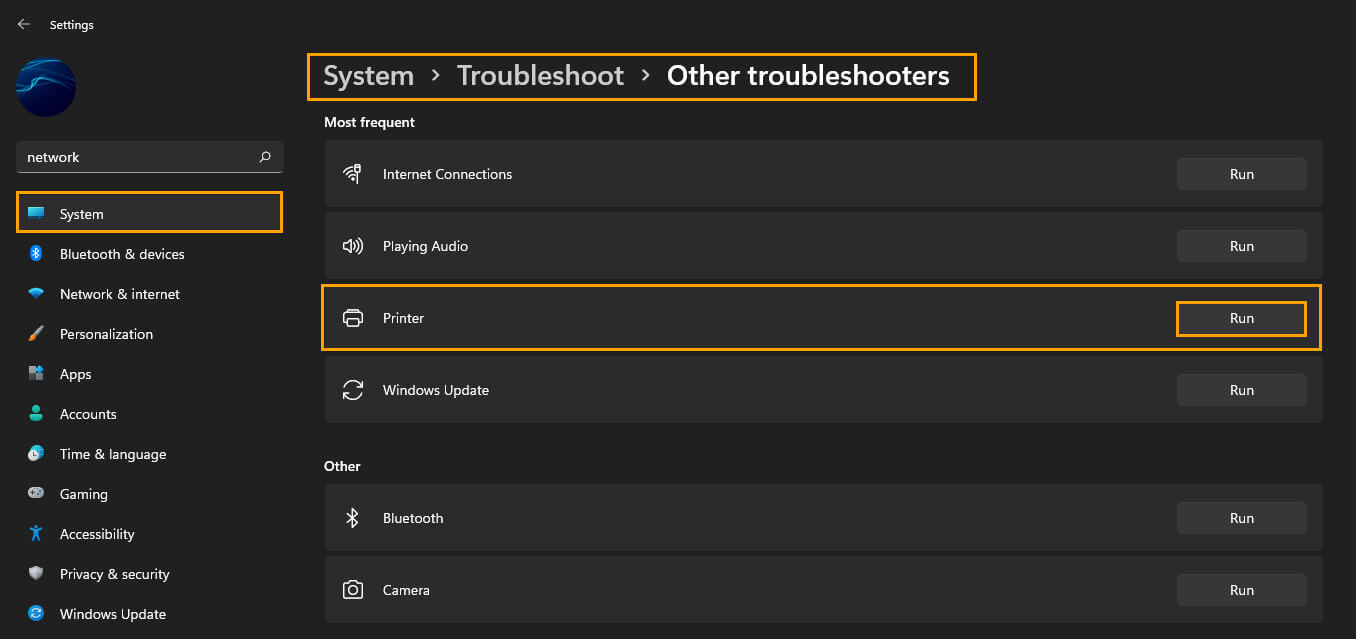Click the 'Camera' troubleshooter label
Viewport: 1356px width, 639px height.
click(406, 590)
